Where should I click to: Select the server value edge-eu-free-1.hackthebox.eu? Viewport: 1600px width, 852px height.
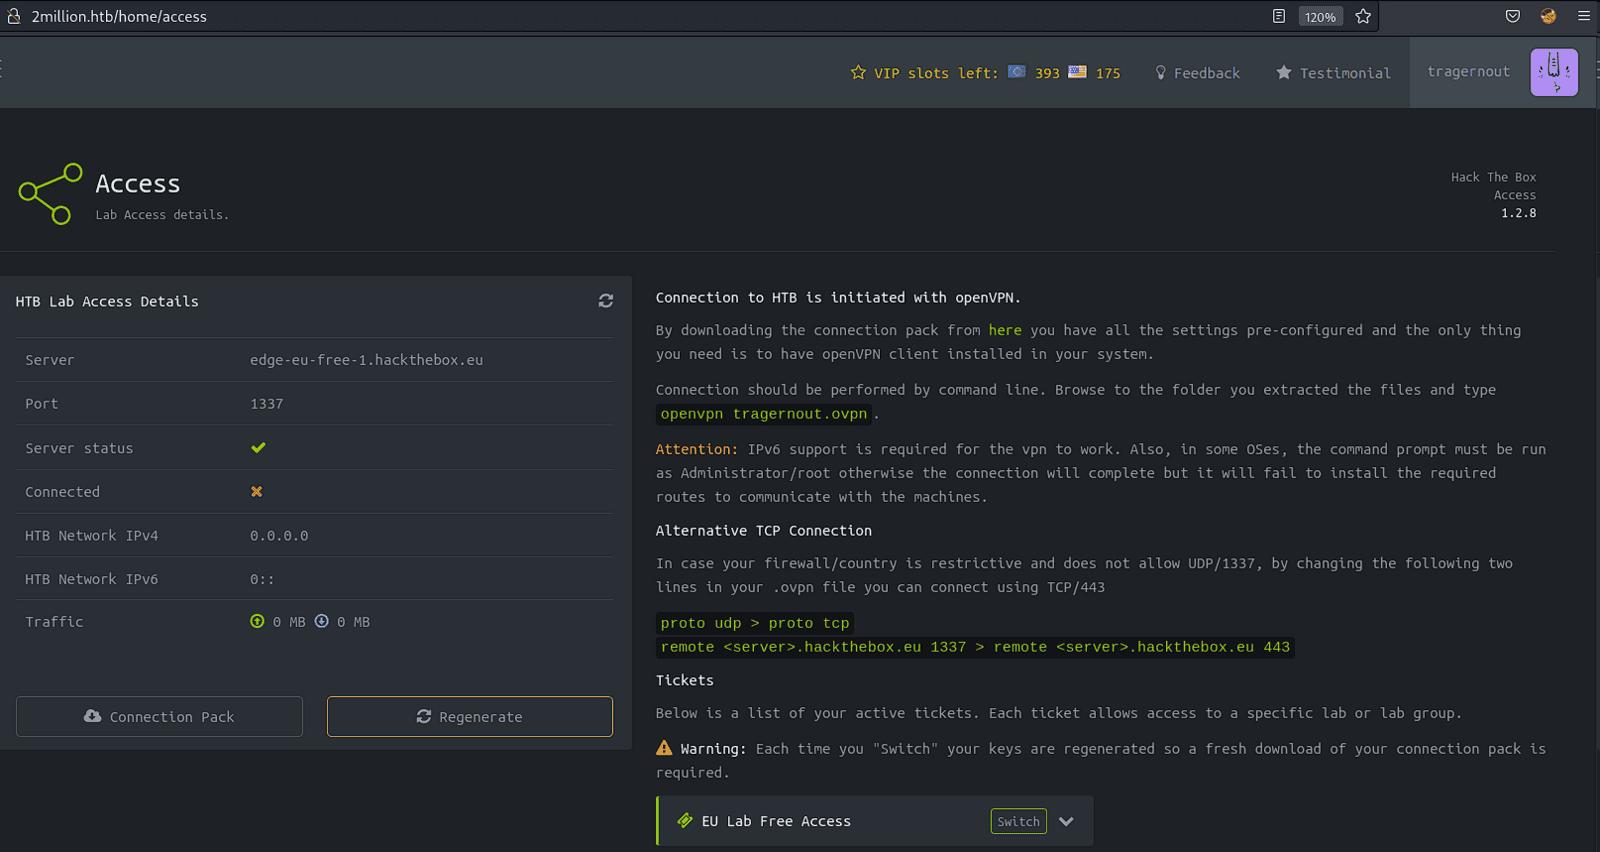(x=366, y=360)
